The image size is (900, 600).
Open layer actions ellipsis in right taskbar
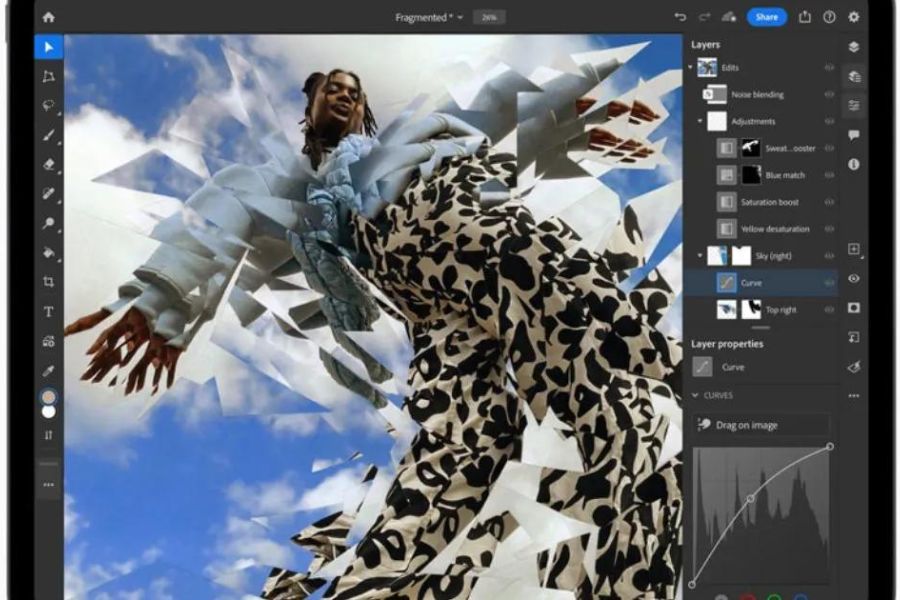click(854, 396)
